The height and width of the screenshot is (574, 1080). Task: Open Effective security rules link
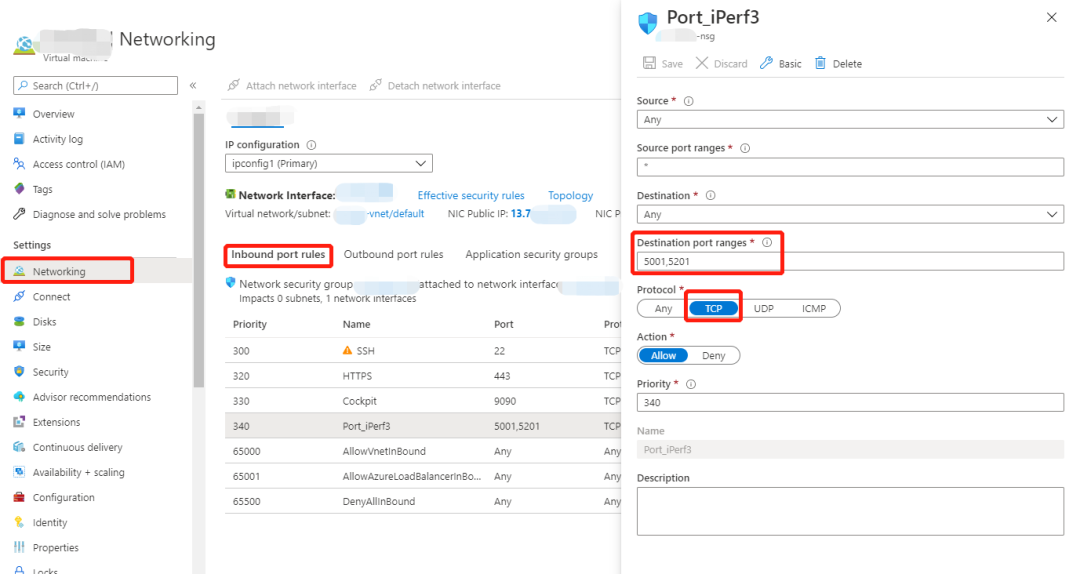471,196
